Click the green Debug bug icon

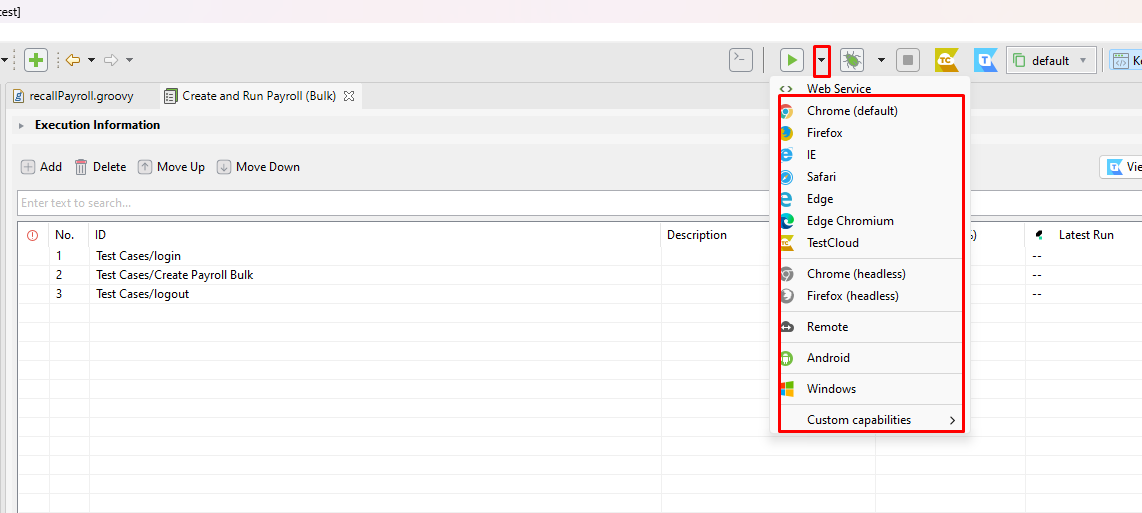pos(851,60)
